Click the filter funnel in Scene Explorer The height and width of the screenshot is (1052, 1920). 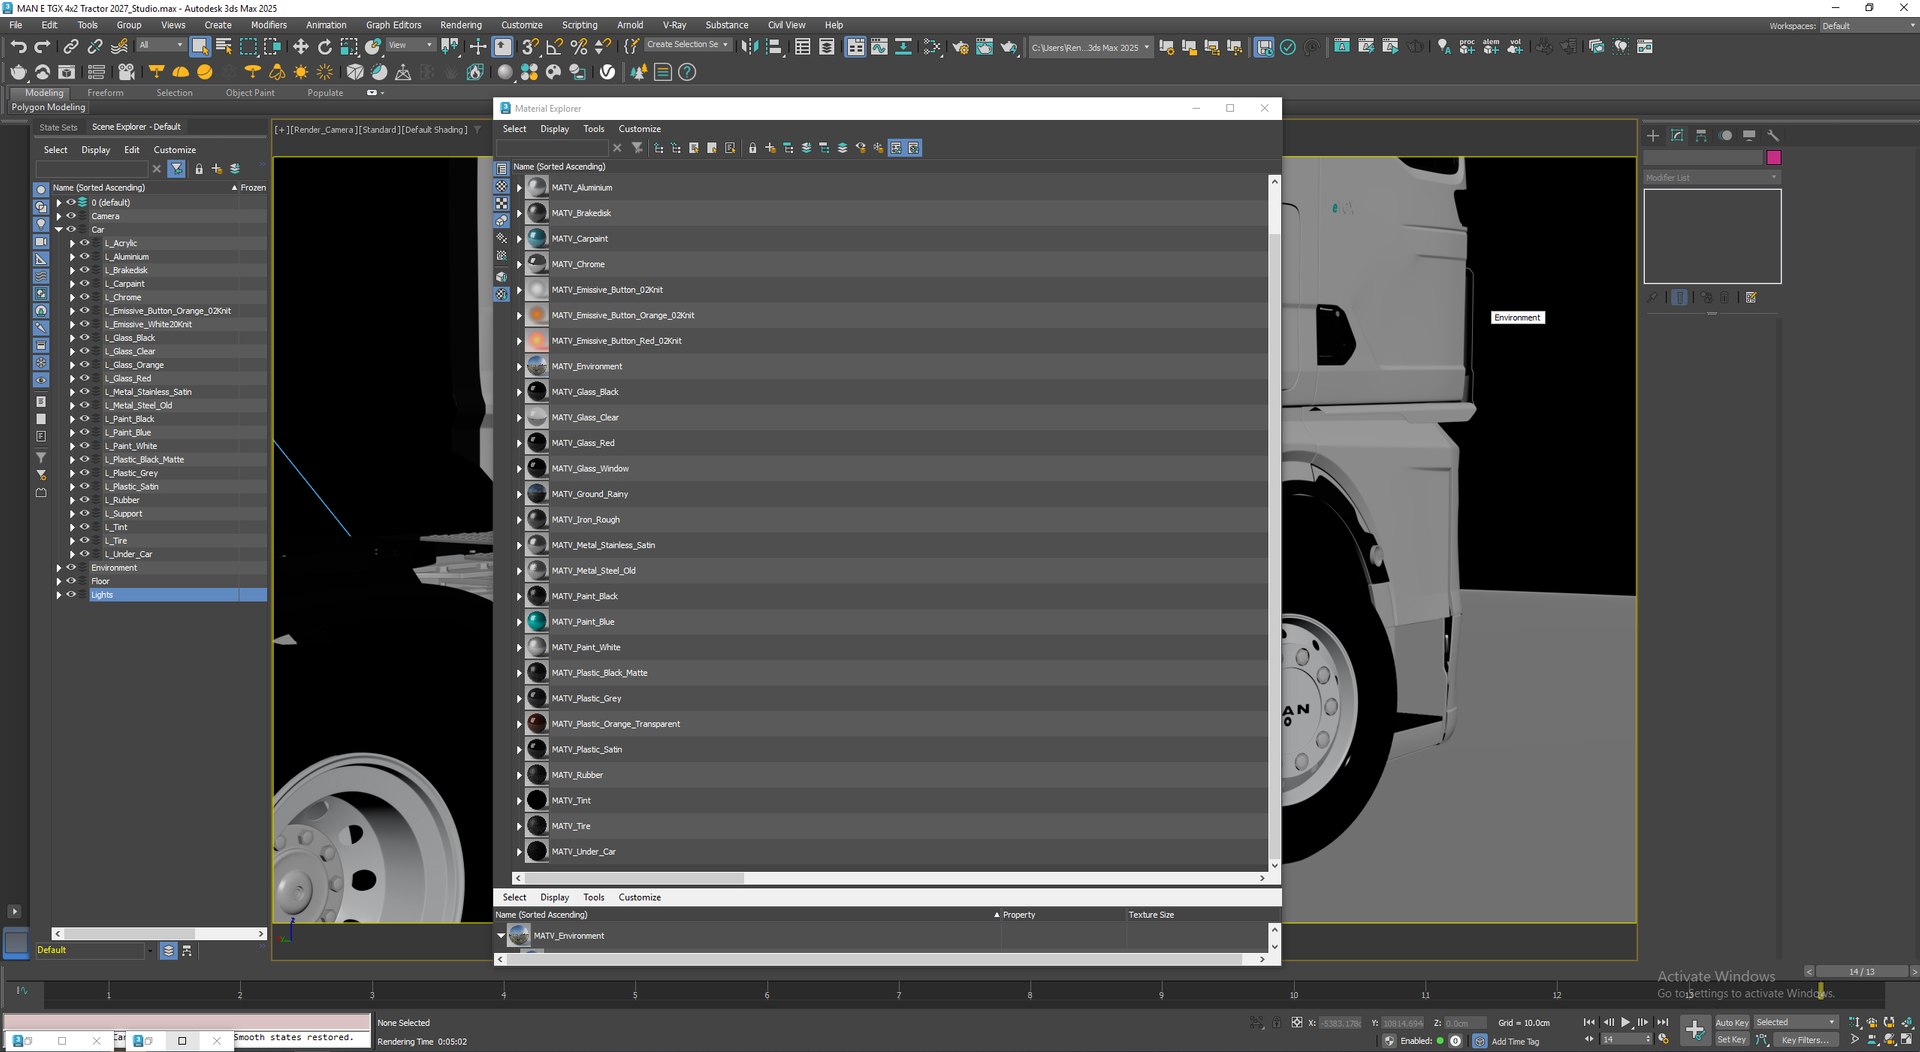[x=177, y=169]
